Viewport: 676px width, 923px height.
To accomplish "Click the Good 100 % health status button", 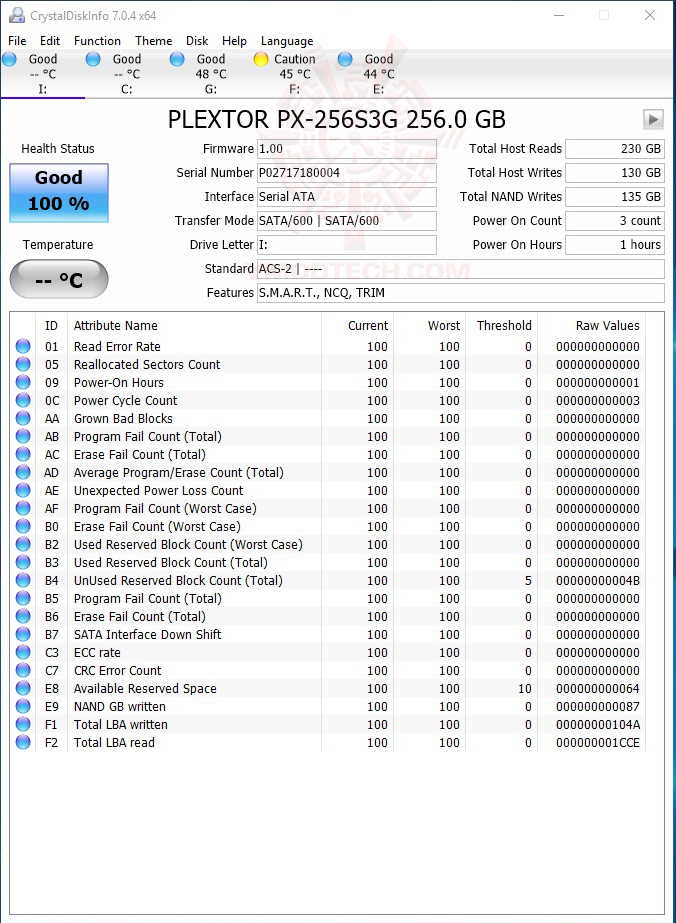I will pos(59,192).
